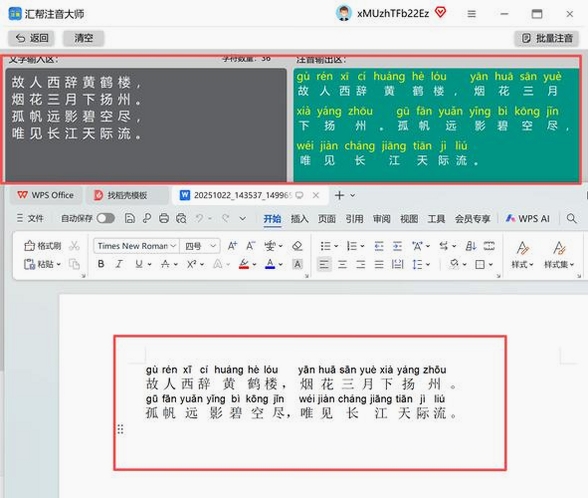Image resolution: width=588 pixels, height=498 pixels.
Task: Click the print preview icon
Action: 181,218
